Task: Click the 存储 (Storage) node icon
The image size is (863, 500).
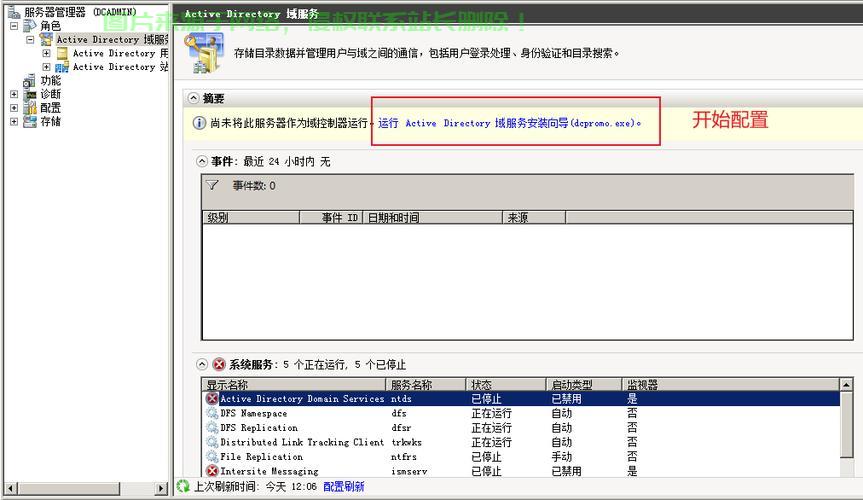Action: [x=30, y=122]
